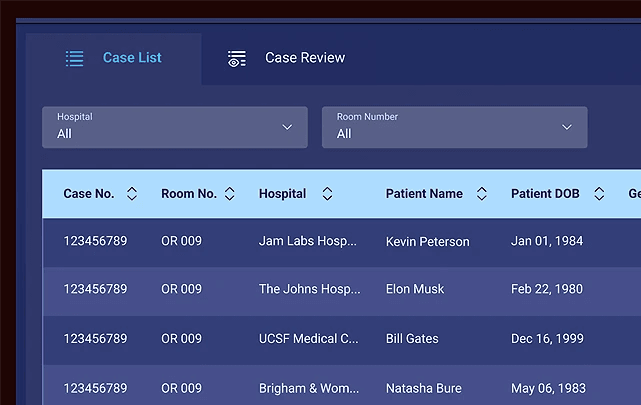Click the Case List icon
Image resolution: width=641 pixels, height=405 pixels.
pos(74,58)
